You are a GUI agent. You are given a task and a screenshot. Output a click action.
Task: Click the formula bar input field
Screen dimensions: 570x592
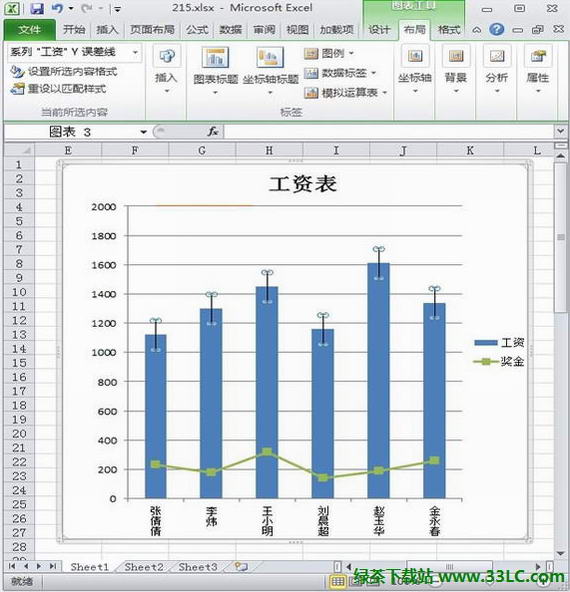(389, 132)
